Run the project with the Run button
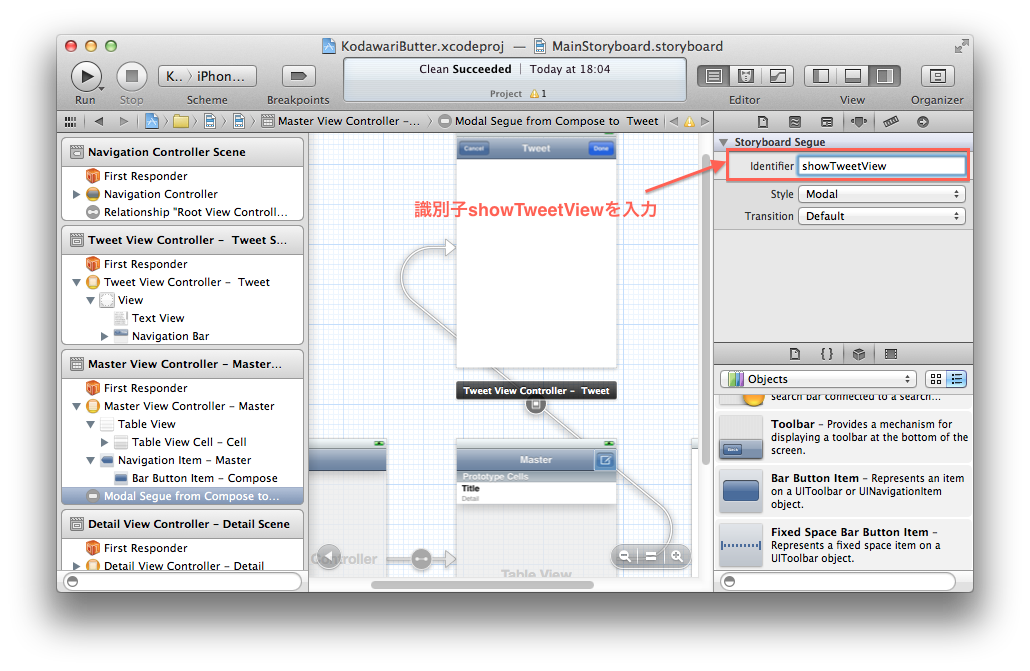The image size is (1030, 671). [86, 76]
